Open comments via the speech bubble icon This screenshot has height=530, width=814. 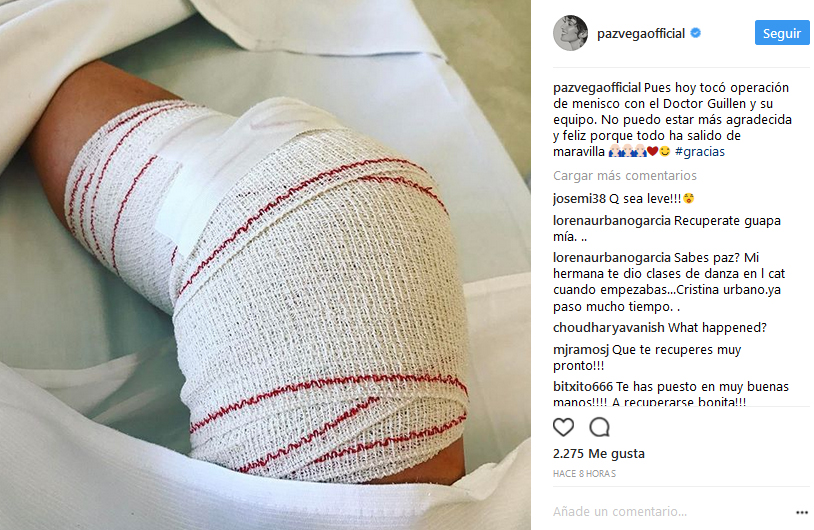click(599, 427)
